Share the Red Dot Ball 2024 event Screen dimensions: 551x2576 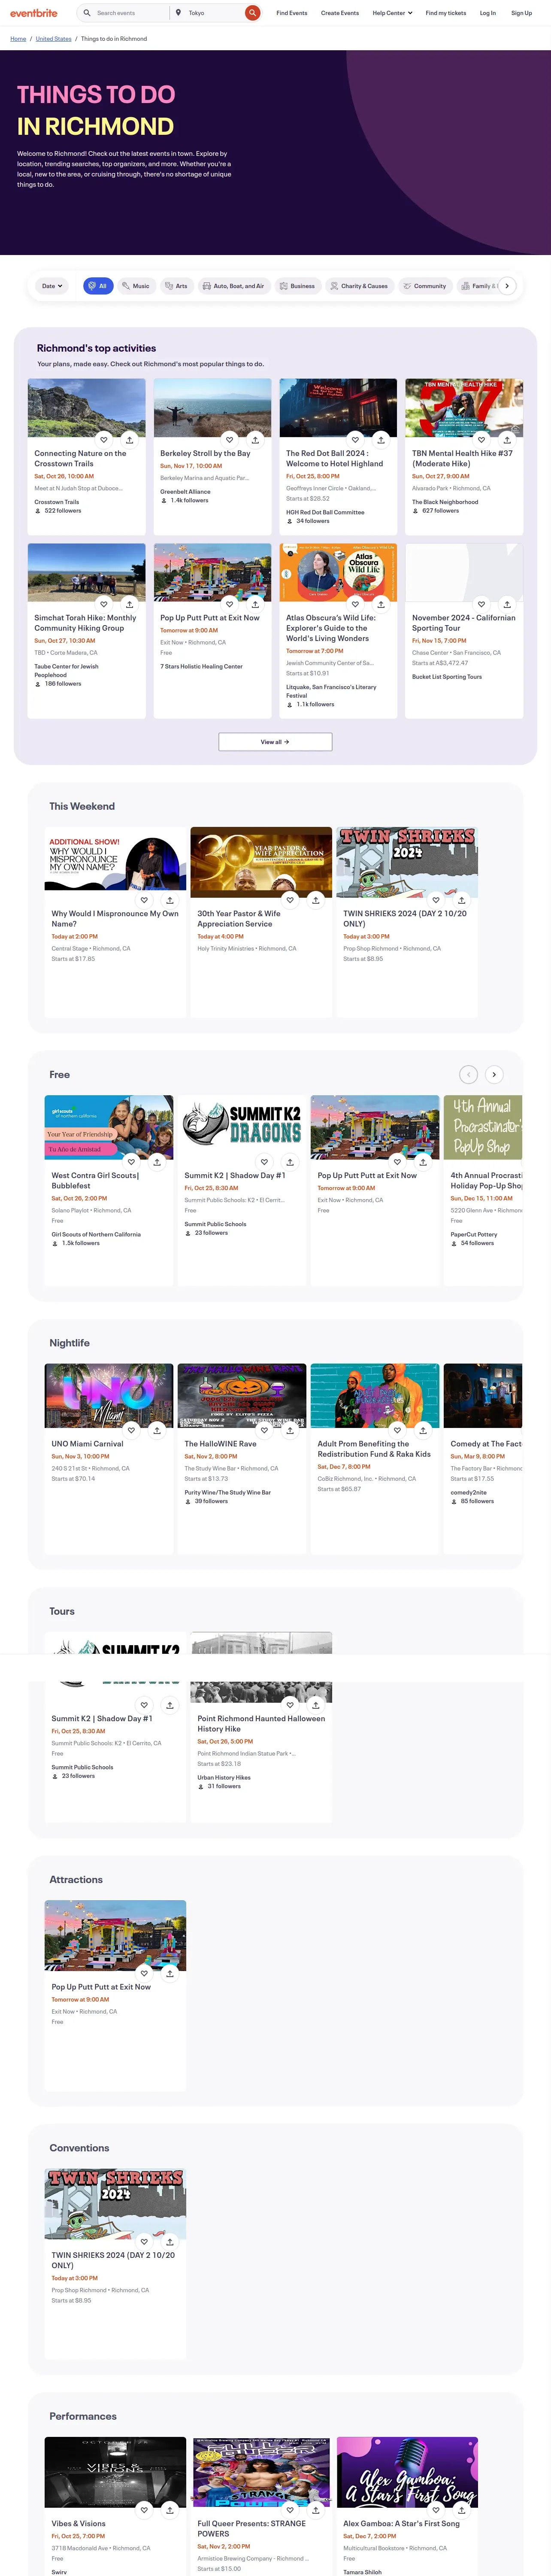coord(381,439)
